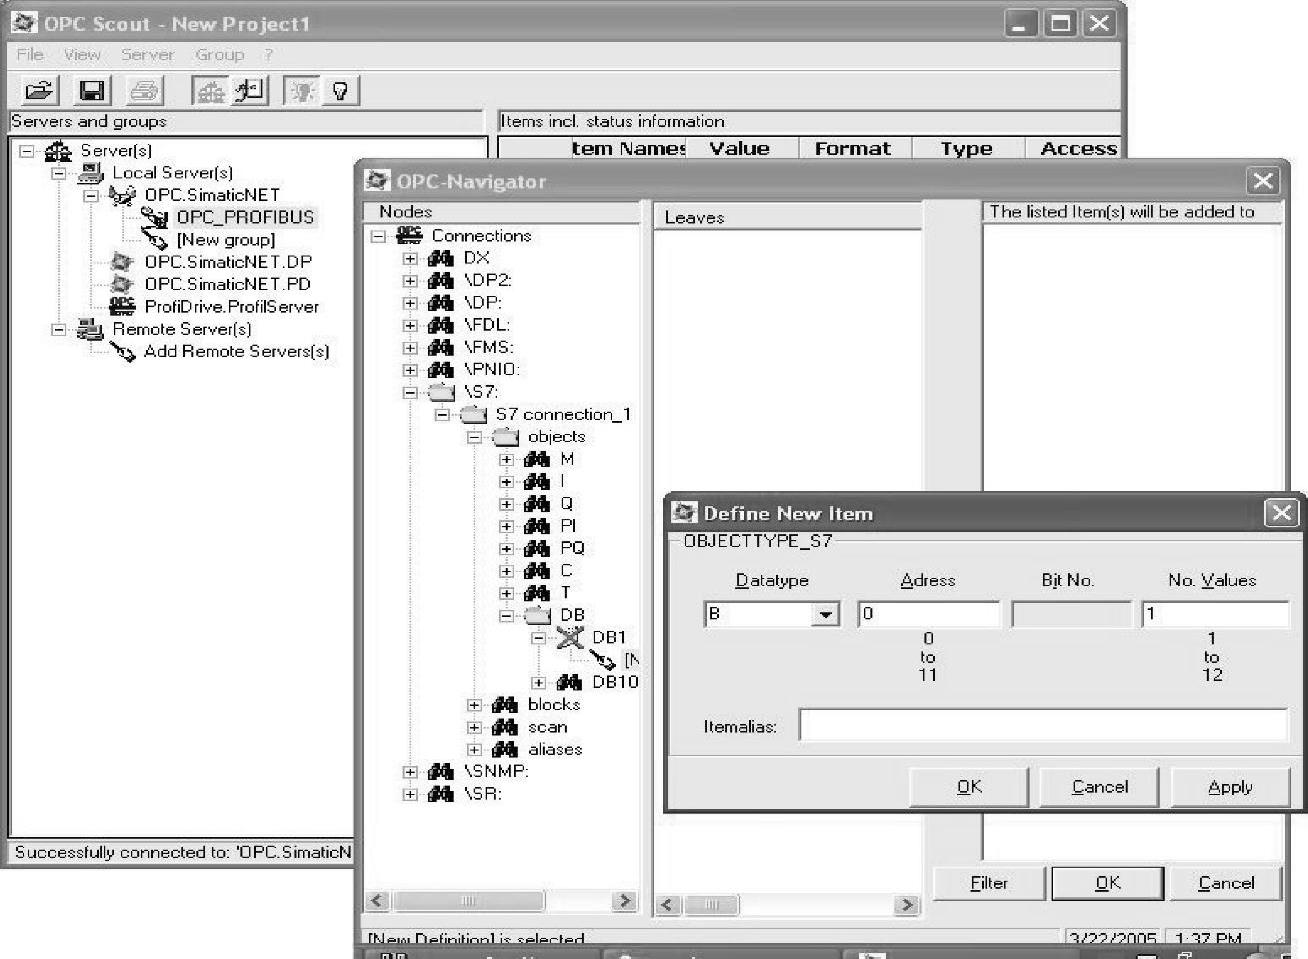
Task: Click OK in the Define New Item dialog
Action: [x=969, y=787]
